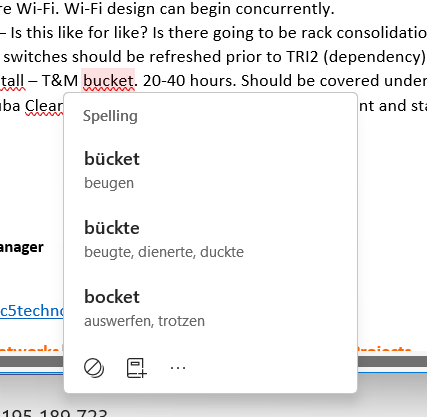Click the misspelled word 'bucket' in document

pos(108,81)
